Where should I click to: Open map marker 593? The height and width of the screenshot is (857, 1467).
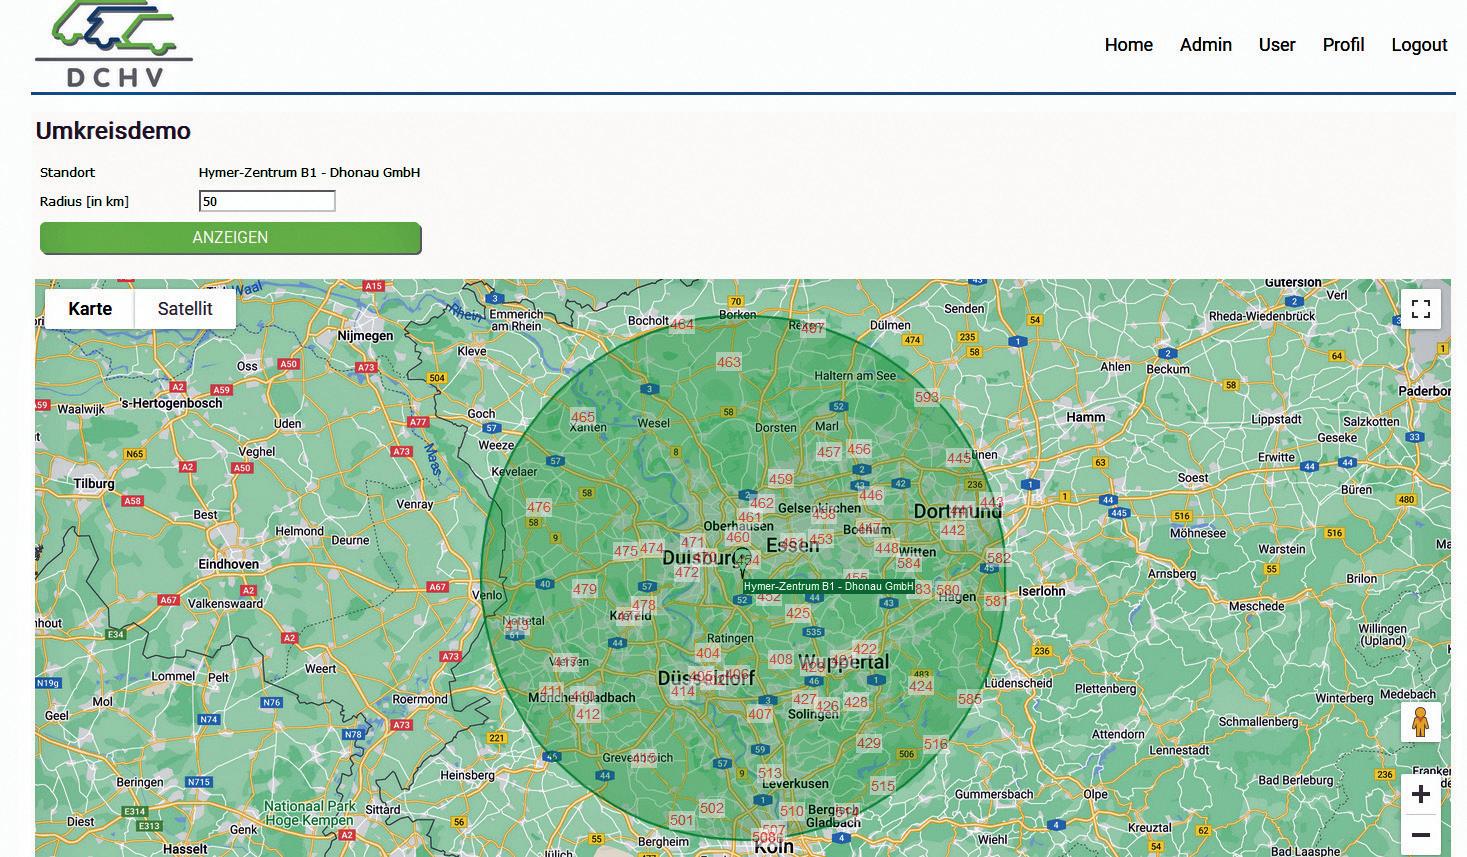coord(927,397)
